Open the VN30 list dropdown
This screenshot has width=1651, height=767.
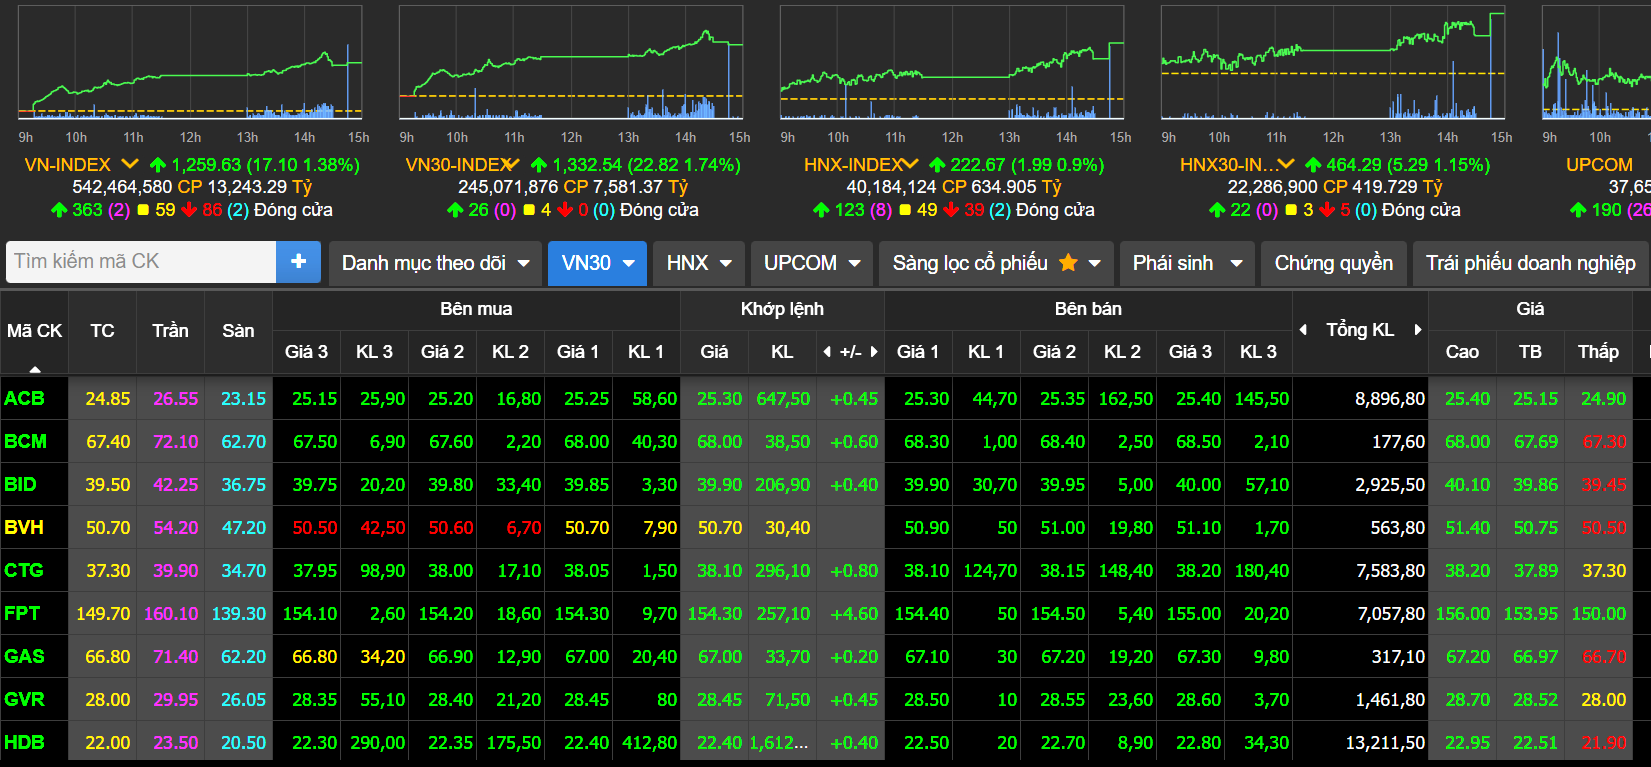(x=597, y=263)
